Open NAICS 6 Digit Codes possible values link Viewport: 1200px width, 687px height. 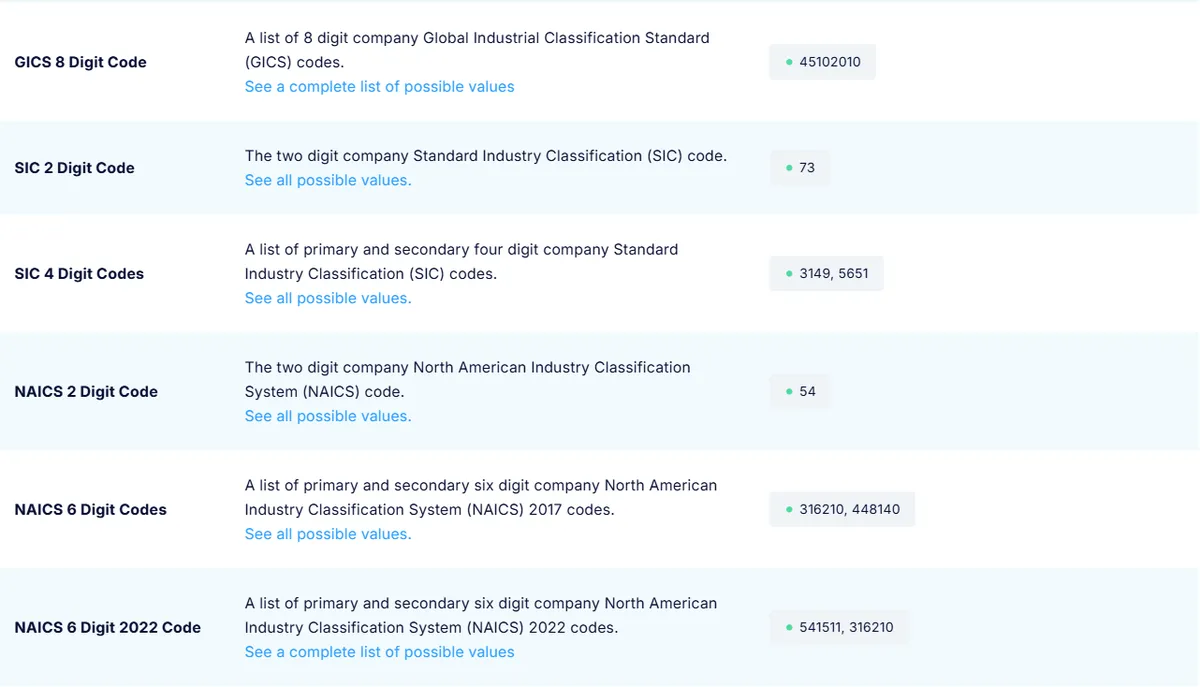[328, 534]
